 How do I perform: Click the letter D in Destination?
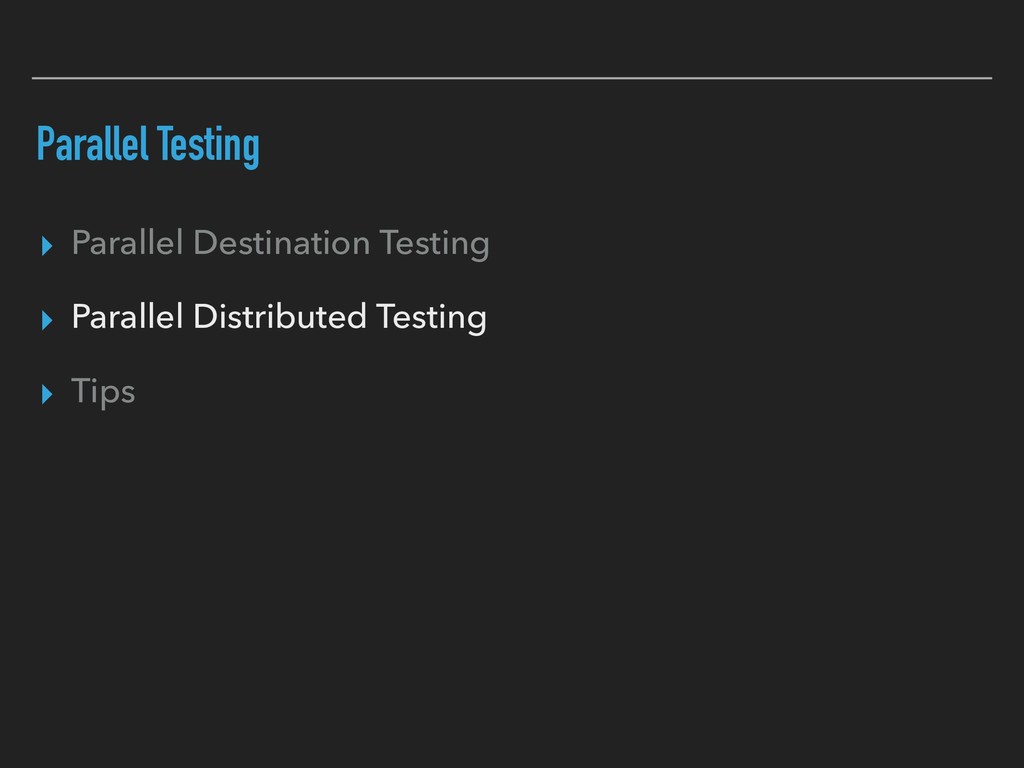pos(205,242)
